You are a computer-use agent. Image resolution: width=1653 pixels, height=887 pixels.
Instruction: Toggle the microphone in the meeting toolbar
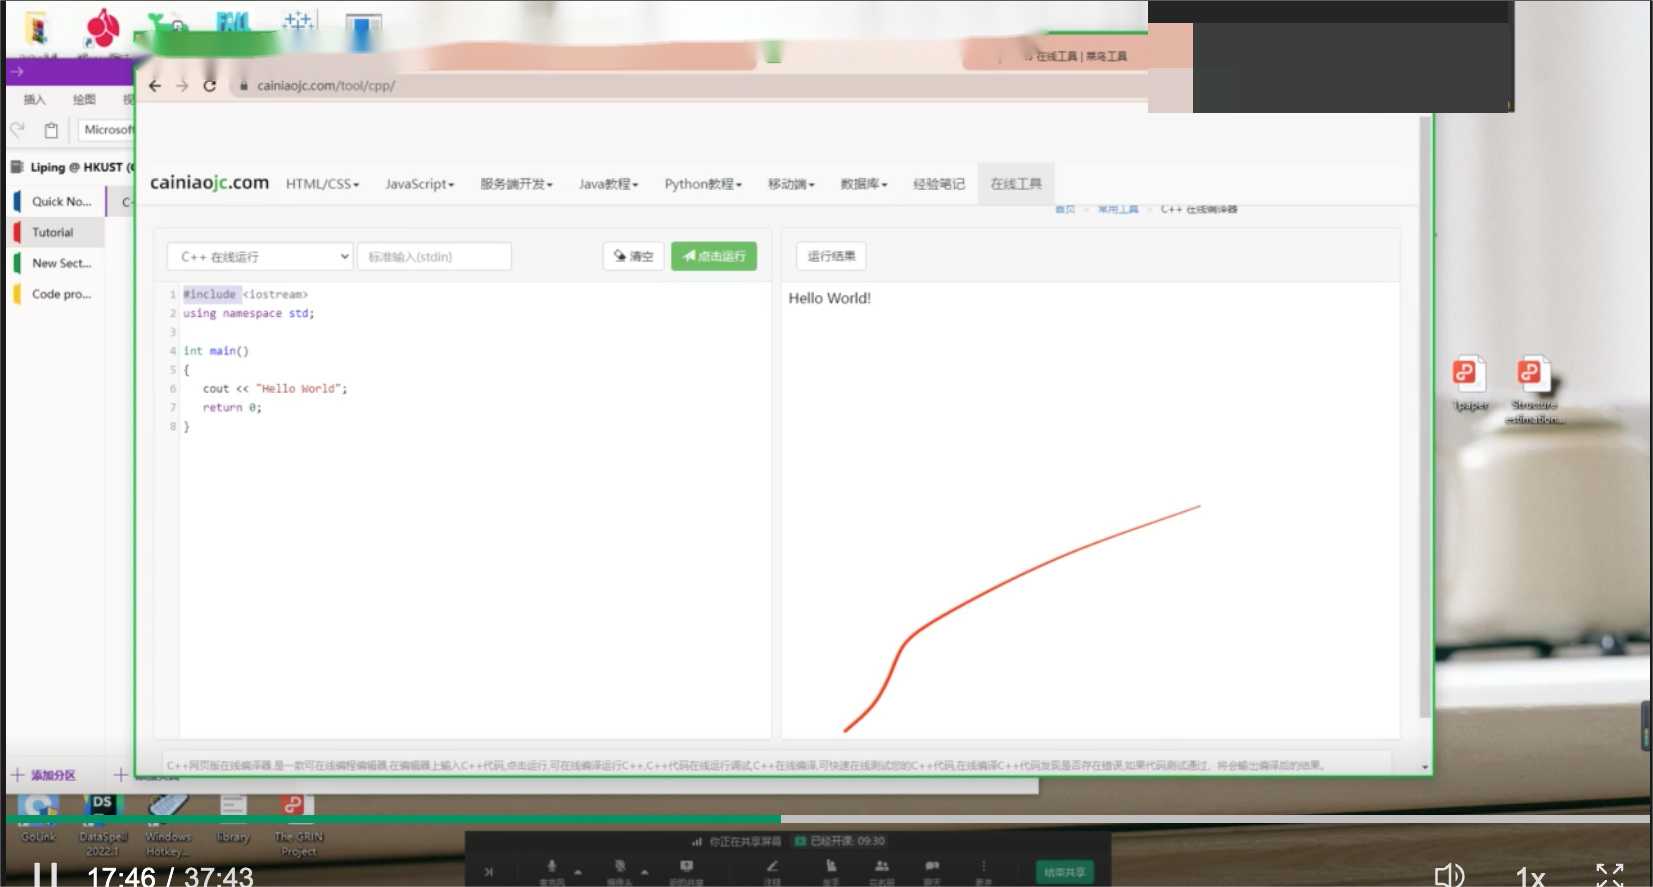point(551,867)
